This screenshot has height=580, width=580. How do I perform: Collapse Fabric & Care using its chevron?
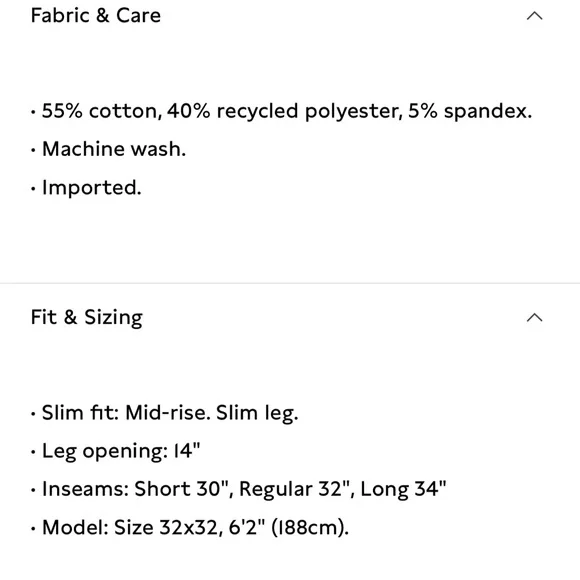point(535,16)
